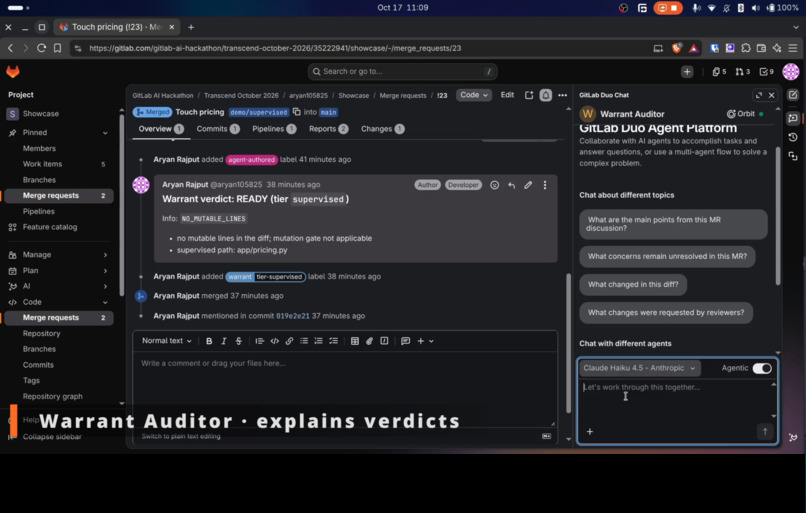This screenshot has width=806, height=513.
Task: Toggle the Agentic mode switch
Action: click(x=762, y=369)
